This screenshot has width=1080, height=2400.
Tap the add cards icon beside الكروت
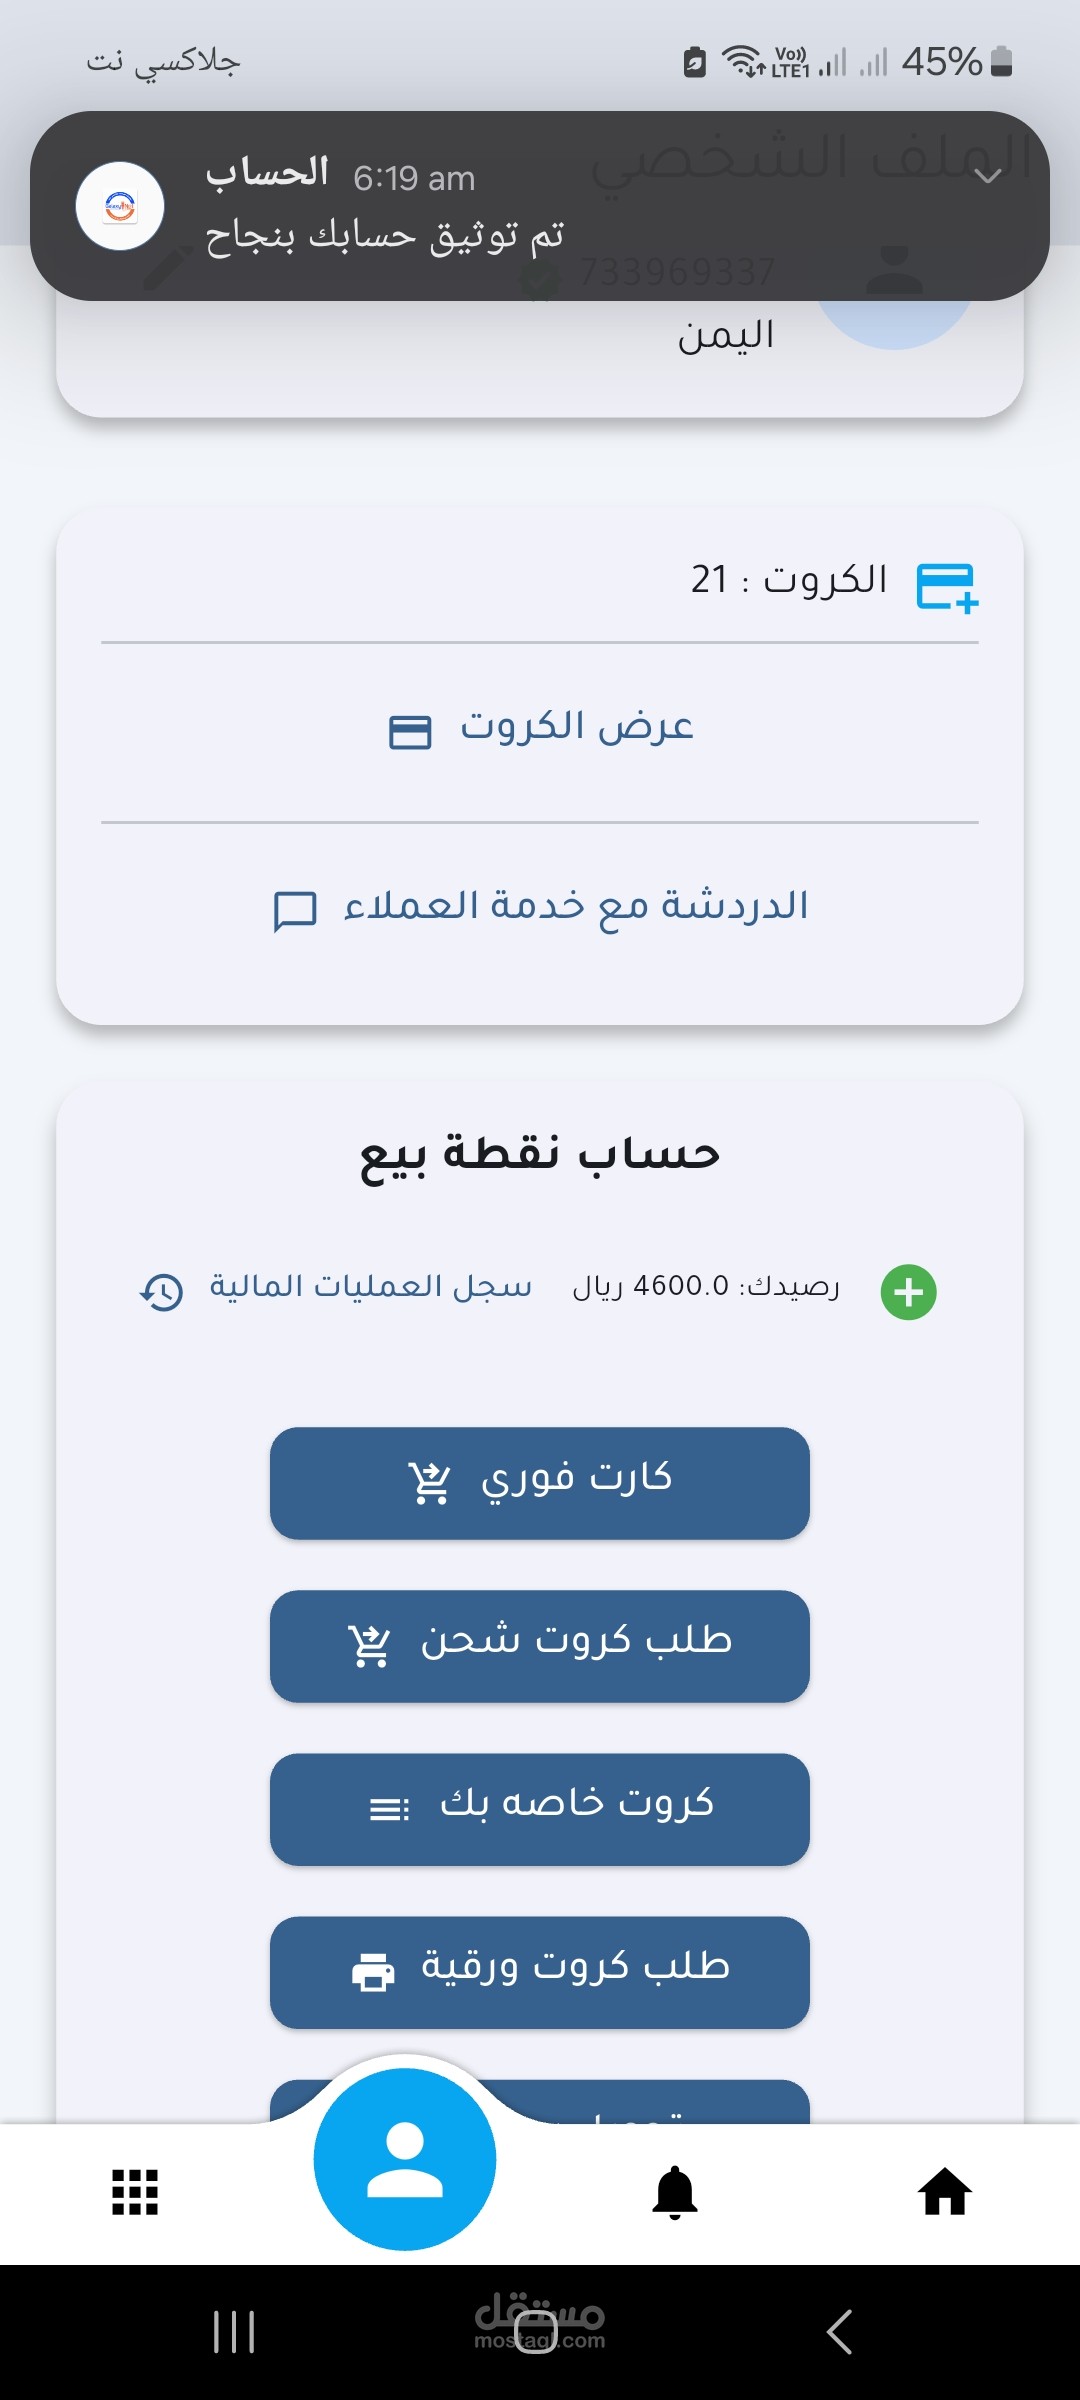pyautogui.click(x=946, y=586)
